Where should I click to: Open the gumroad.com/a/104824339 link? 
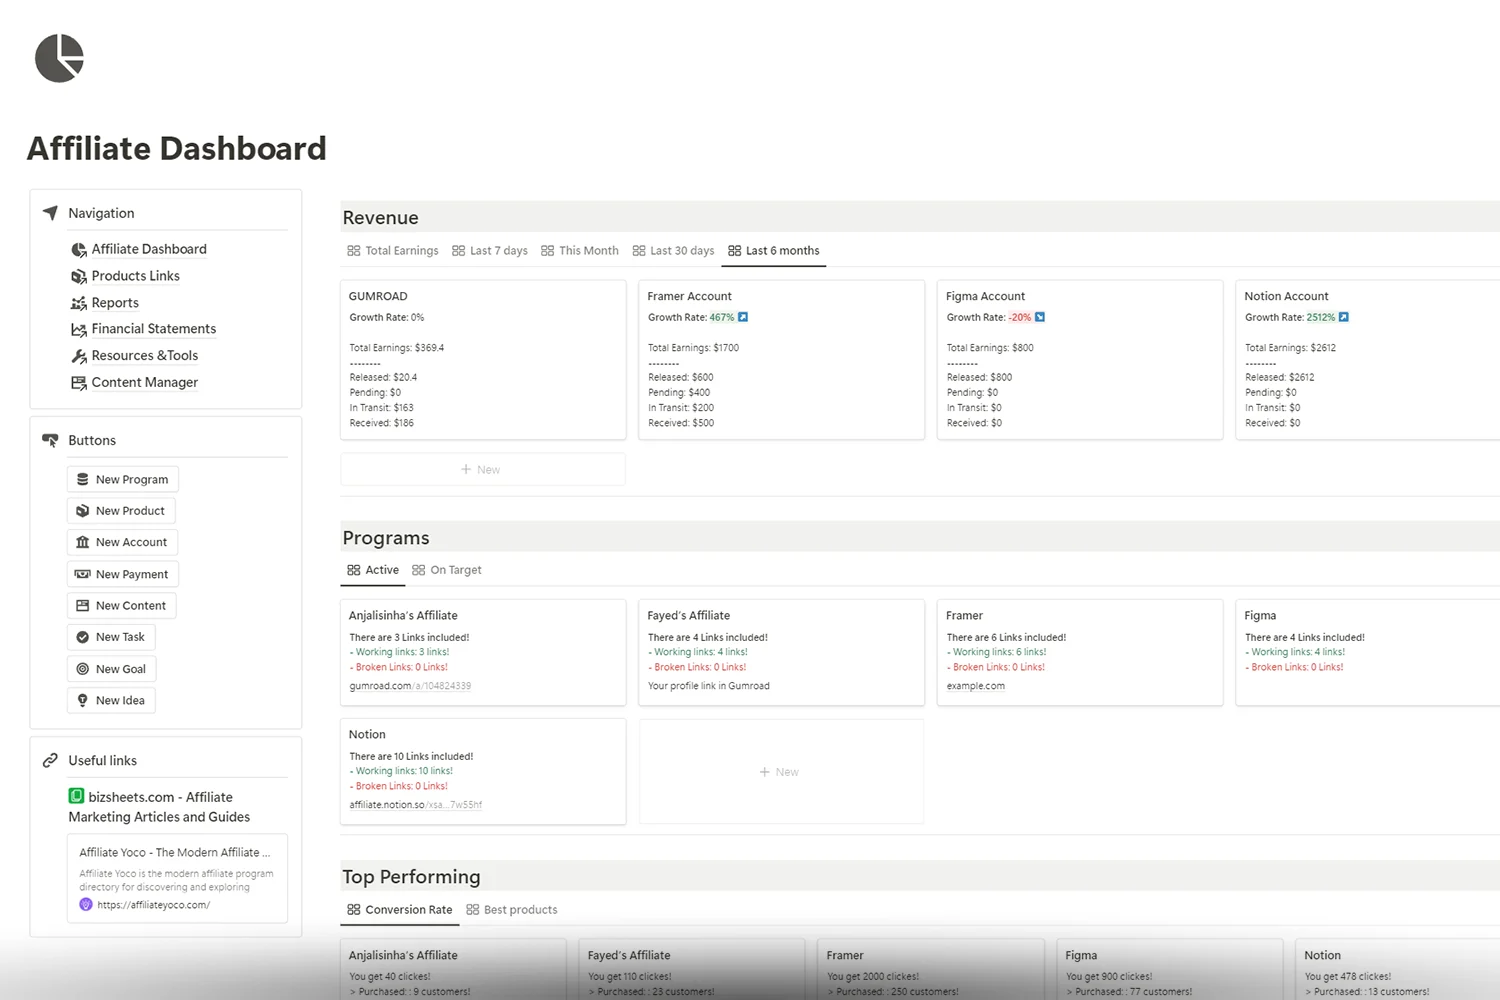(410, 686)
